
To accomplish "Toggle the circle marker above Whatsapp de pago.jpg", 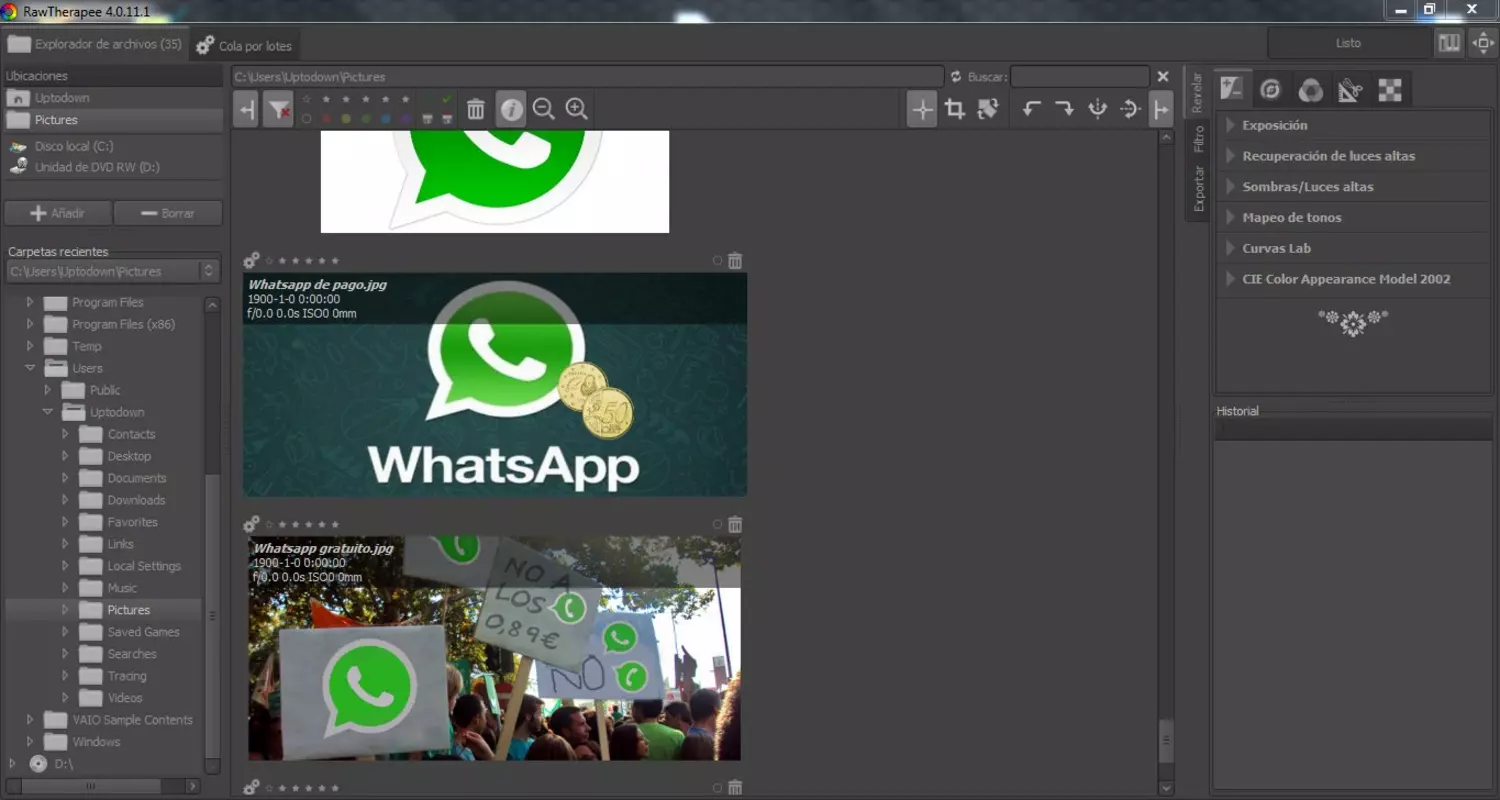I will coord(717,260).
